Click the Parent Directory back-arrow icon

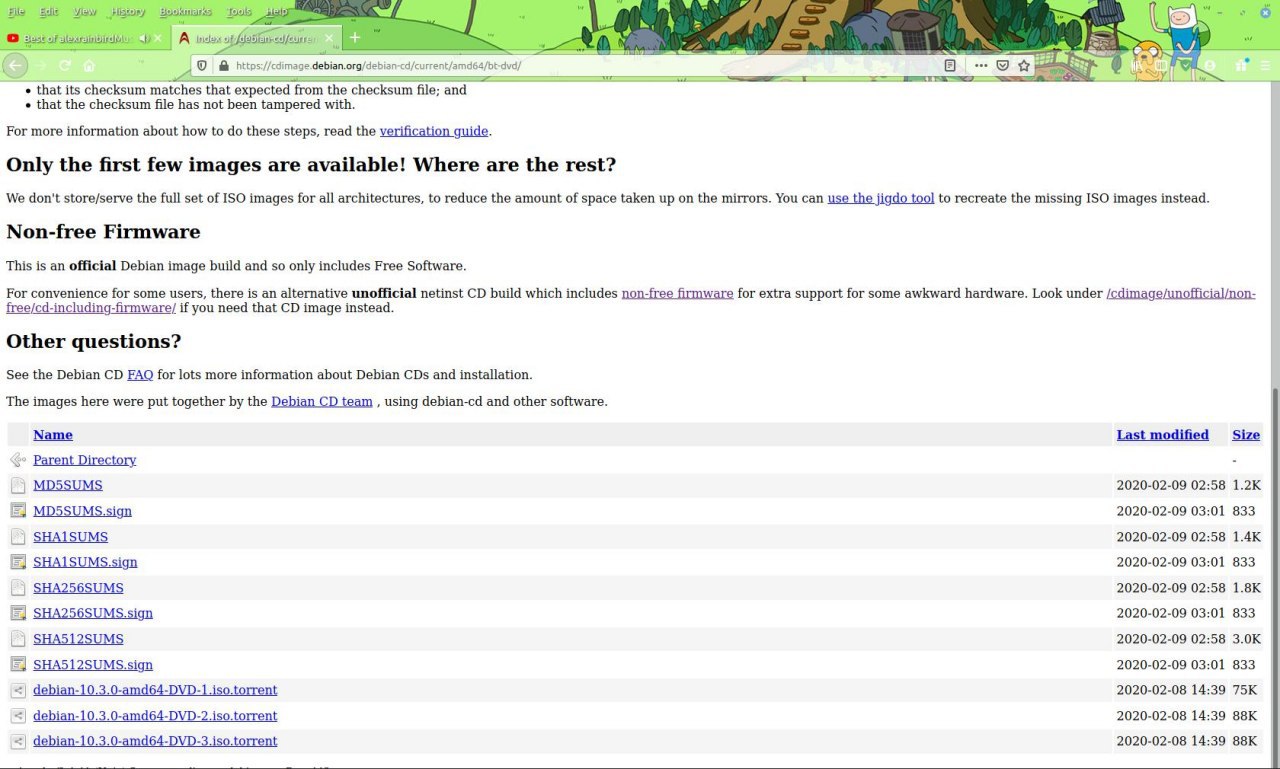18,460
